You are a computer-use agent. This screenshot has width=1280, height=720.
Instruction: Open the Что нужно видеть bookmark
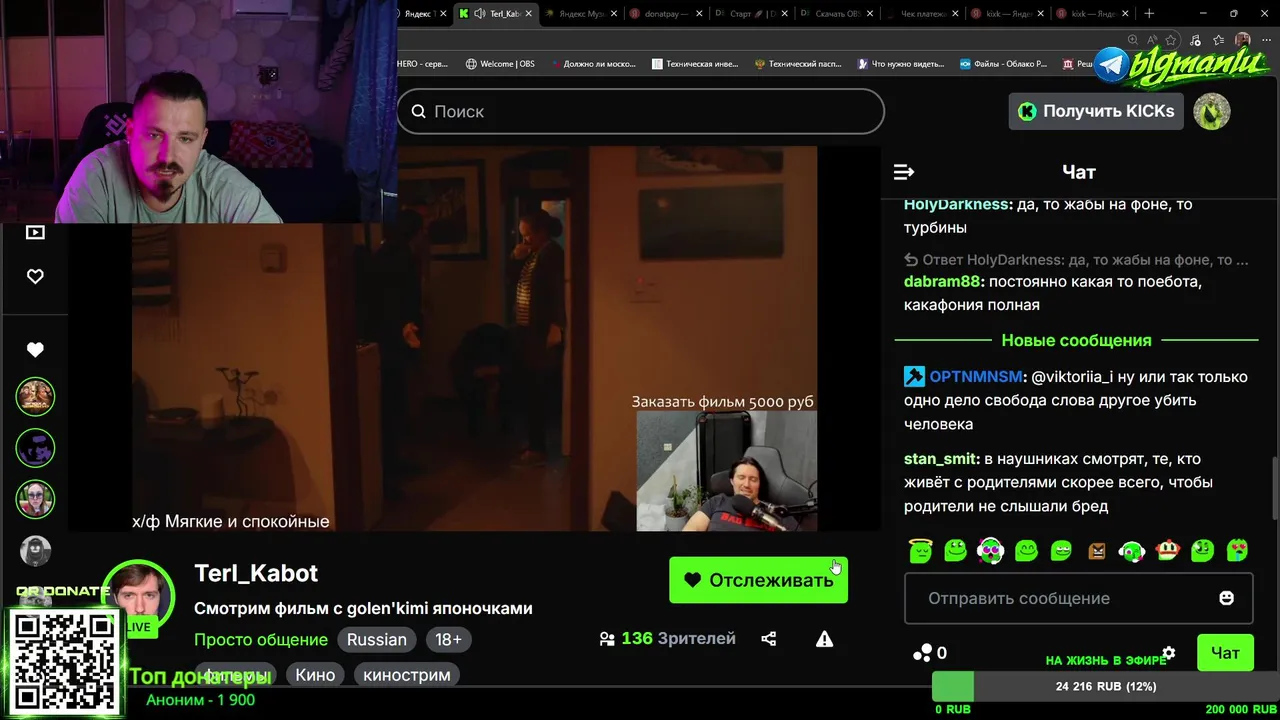[901, 64]
